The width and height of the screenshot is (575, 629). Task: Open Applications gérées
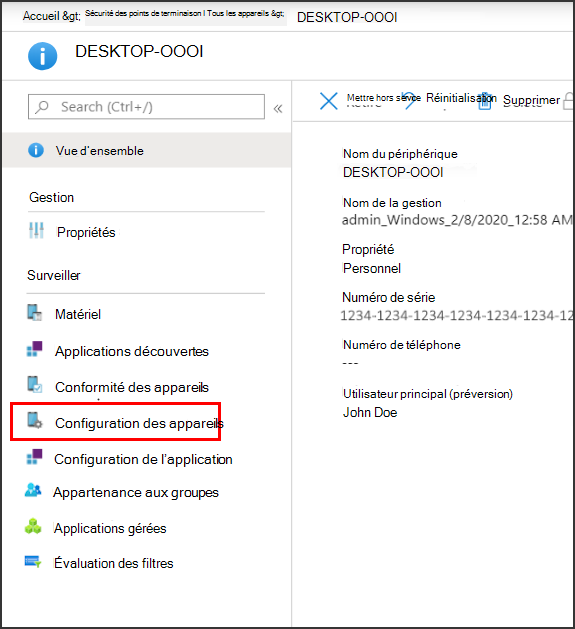110,528
